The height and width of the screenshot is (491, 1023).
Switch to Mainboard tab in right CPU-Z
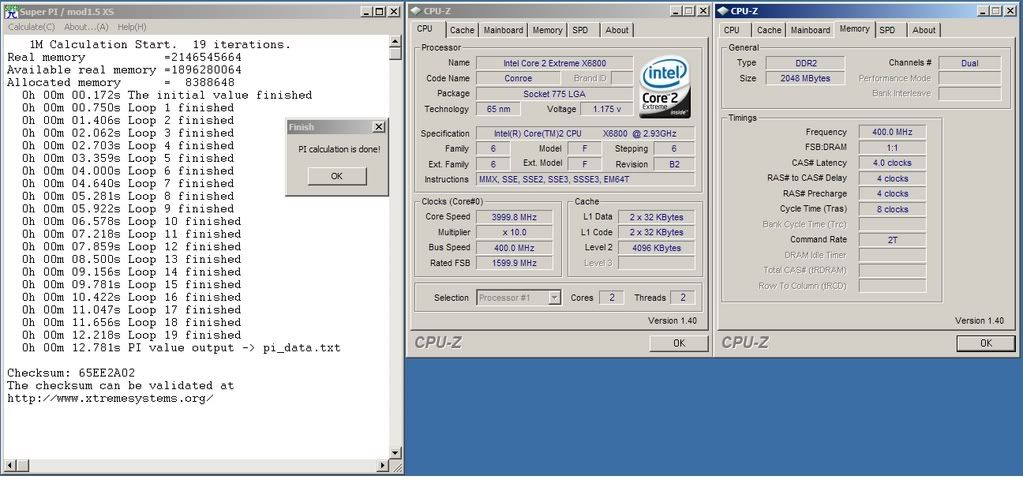click(810, 30)
